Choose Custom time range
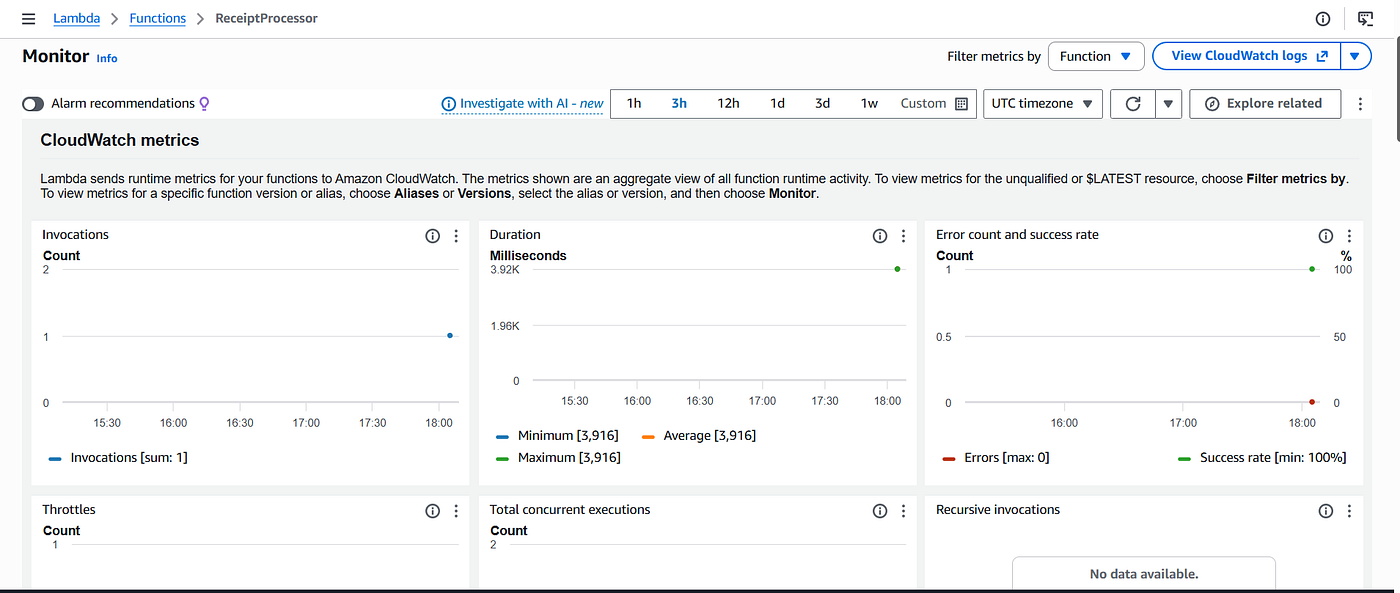This screenshot has height=593, width=1400. [x=934, y=103]
